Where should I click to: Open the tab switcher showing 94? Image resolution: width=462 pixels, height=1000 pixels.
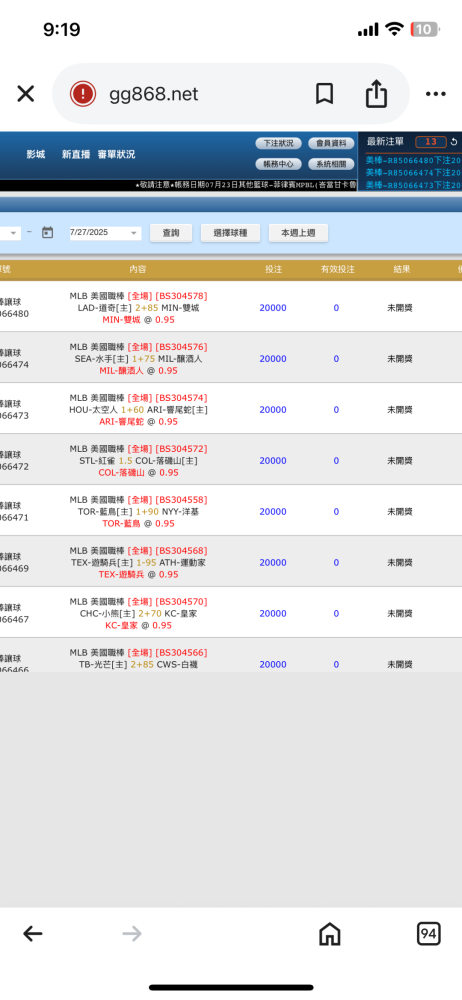(429, 934)
